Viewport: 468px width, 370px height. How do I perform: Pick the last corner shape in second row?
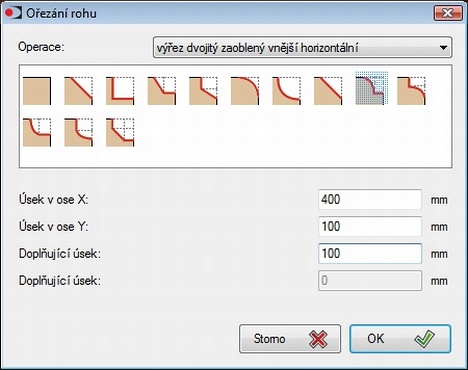tap(120, 132)
